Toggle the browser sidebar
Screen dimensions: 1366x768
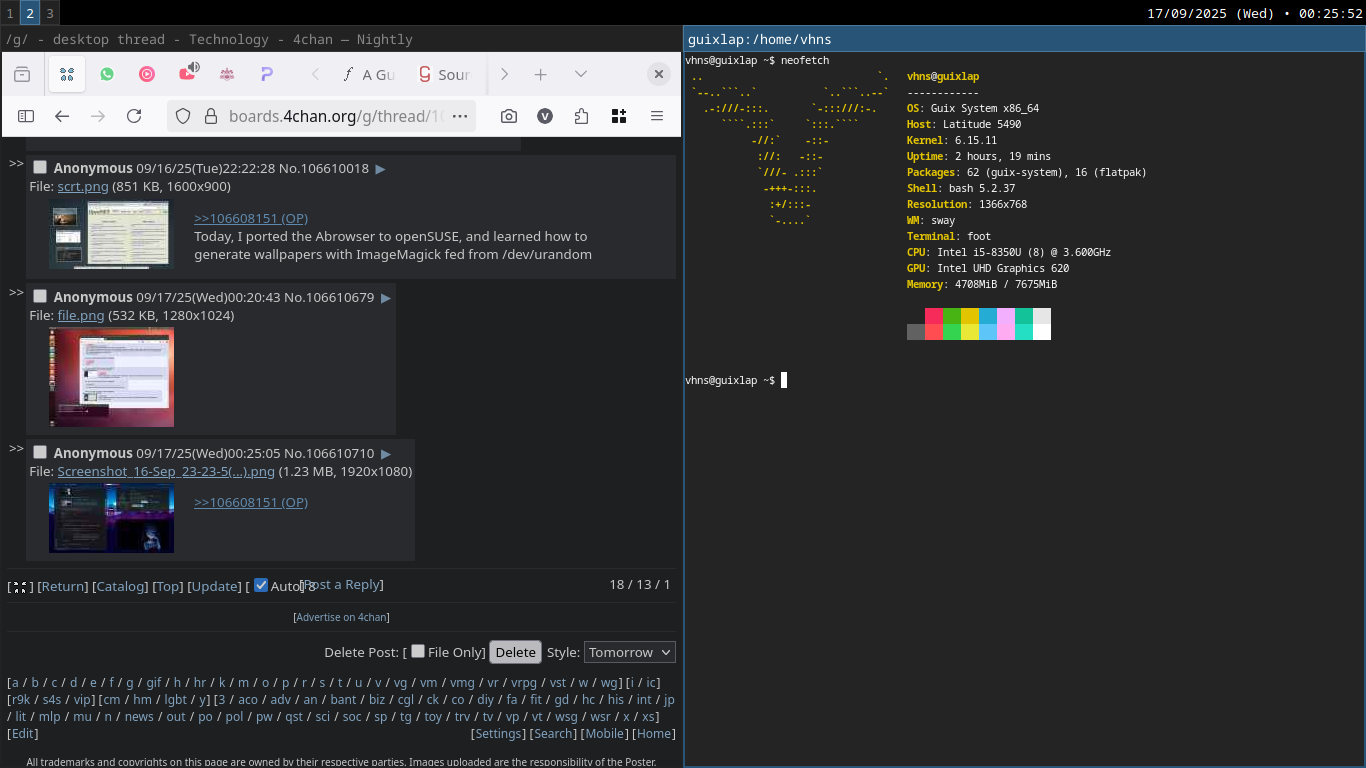click(x=26, y=116)
